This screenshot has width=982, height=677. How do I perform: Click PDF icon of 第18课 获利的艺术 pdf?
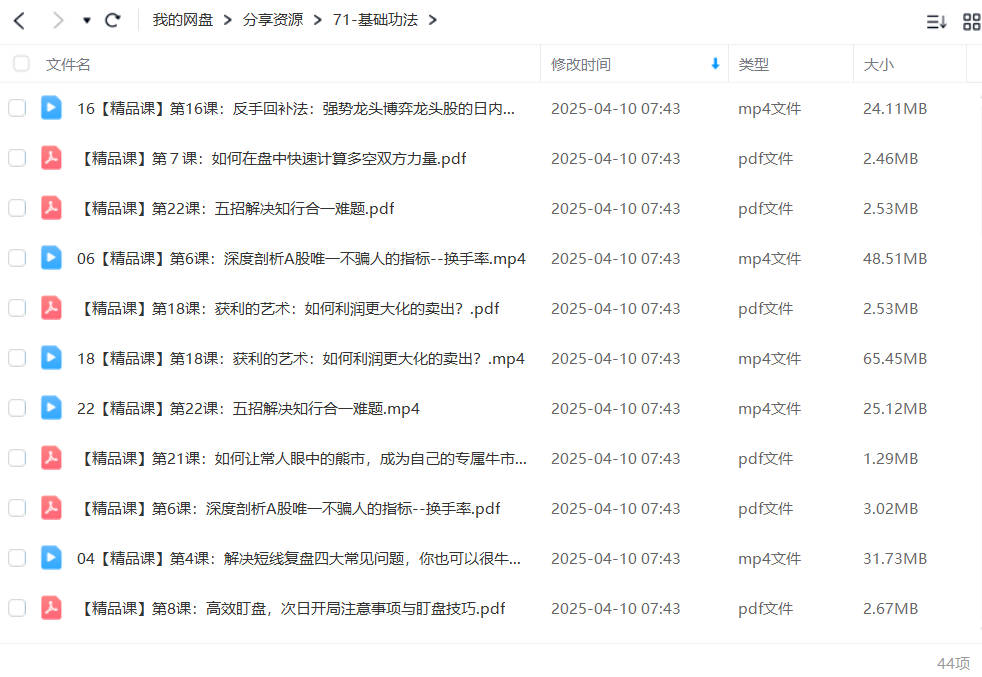click(x=51, y=307)
